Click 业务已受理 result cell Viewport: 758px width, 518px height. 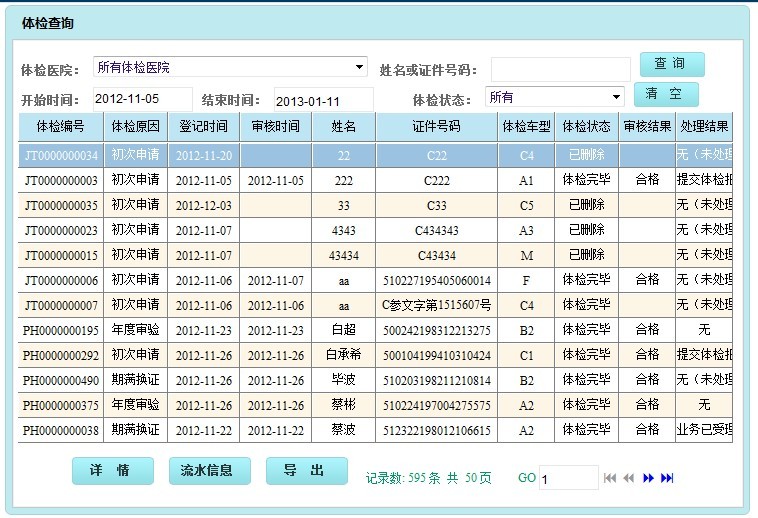(x=704, y=430)
